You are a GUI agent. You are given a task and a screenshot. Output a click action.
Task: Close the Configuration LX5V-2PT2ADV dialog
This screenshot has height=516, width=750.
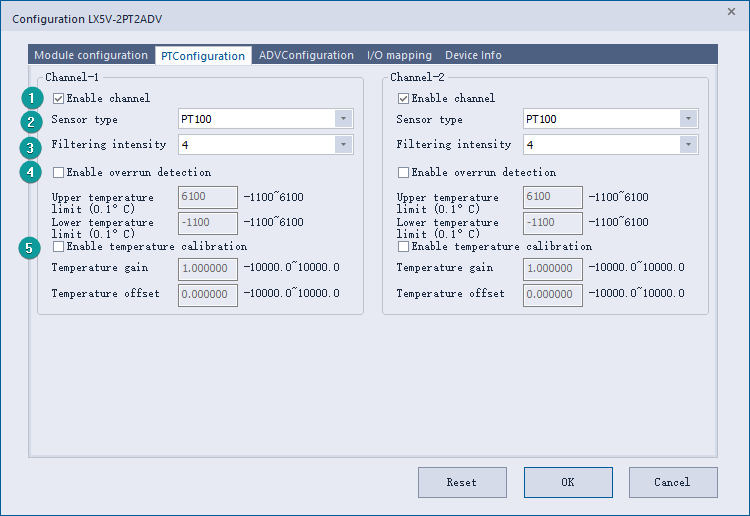click(x=731, y=11)
